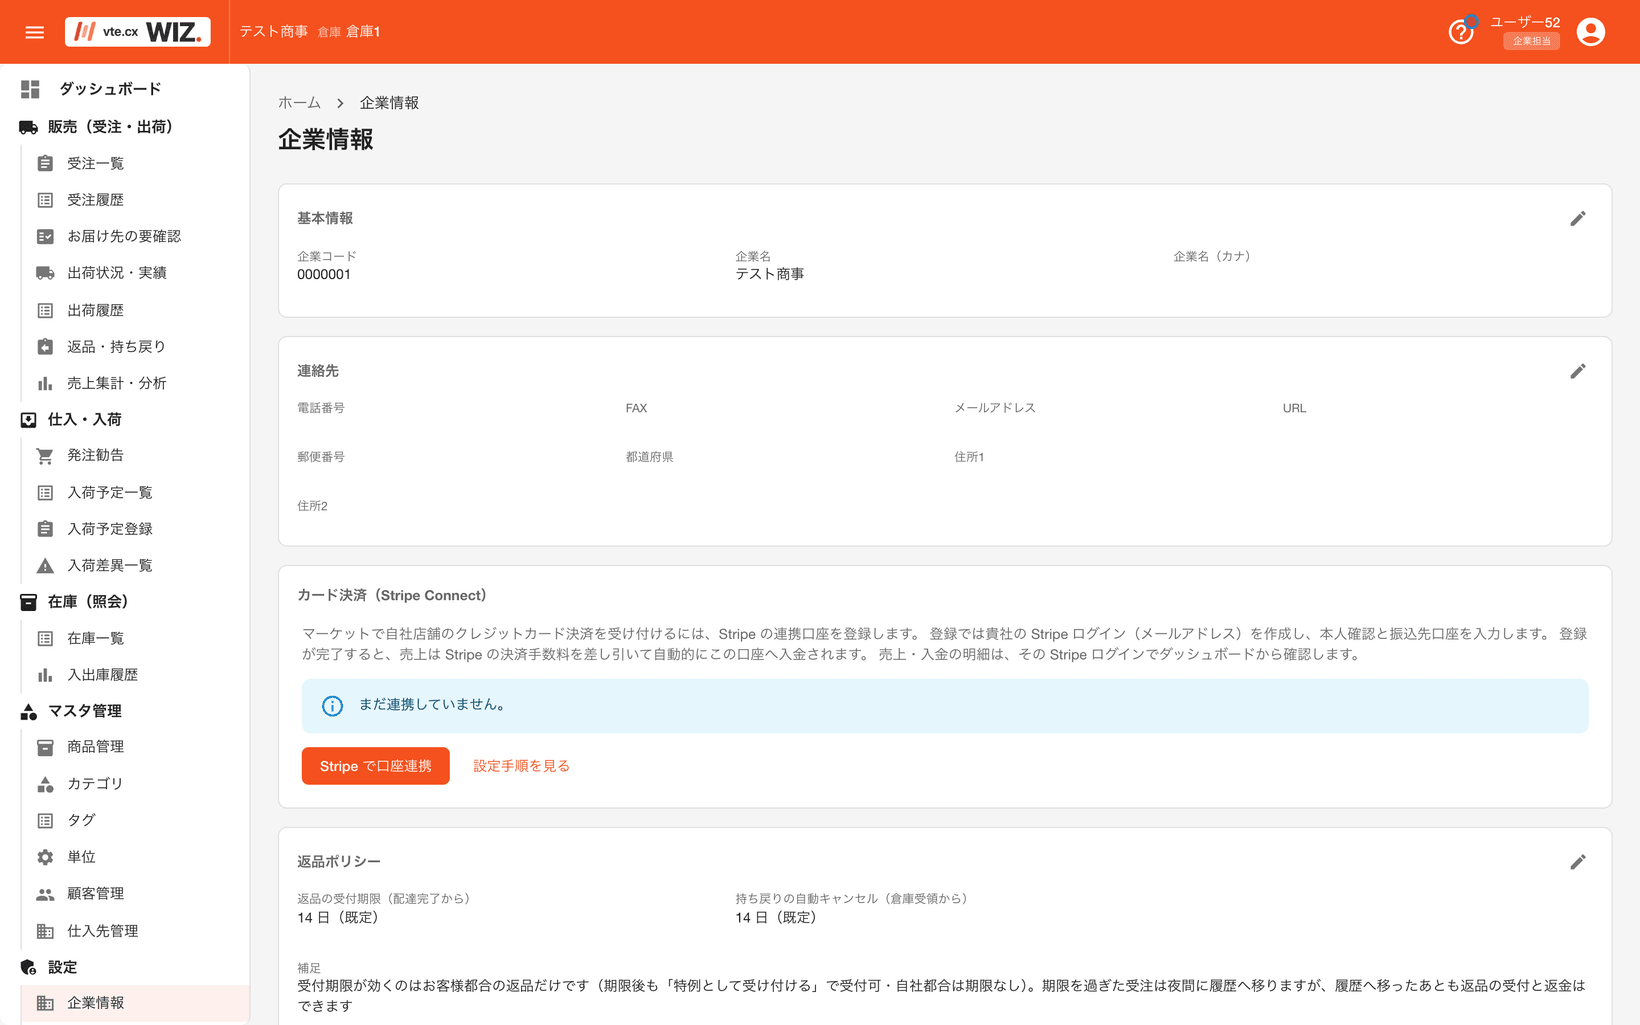This screenshot has height=1025, width=1640.
Task: Open 受注履歴 in the sidebar
Action: 134,200
